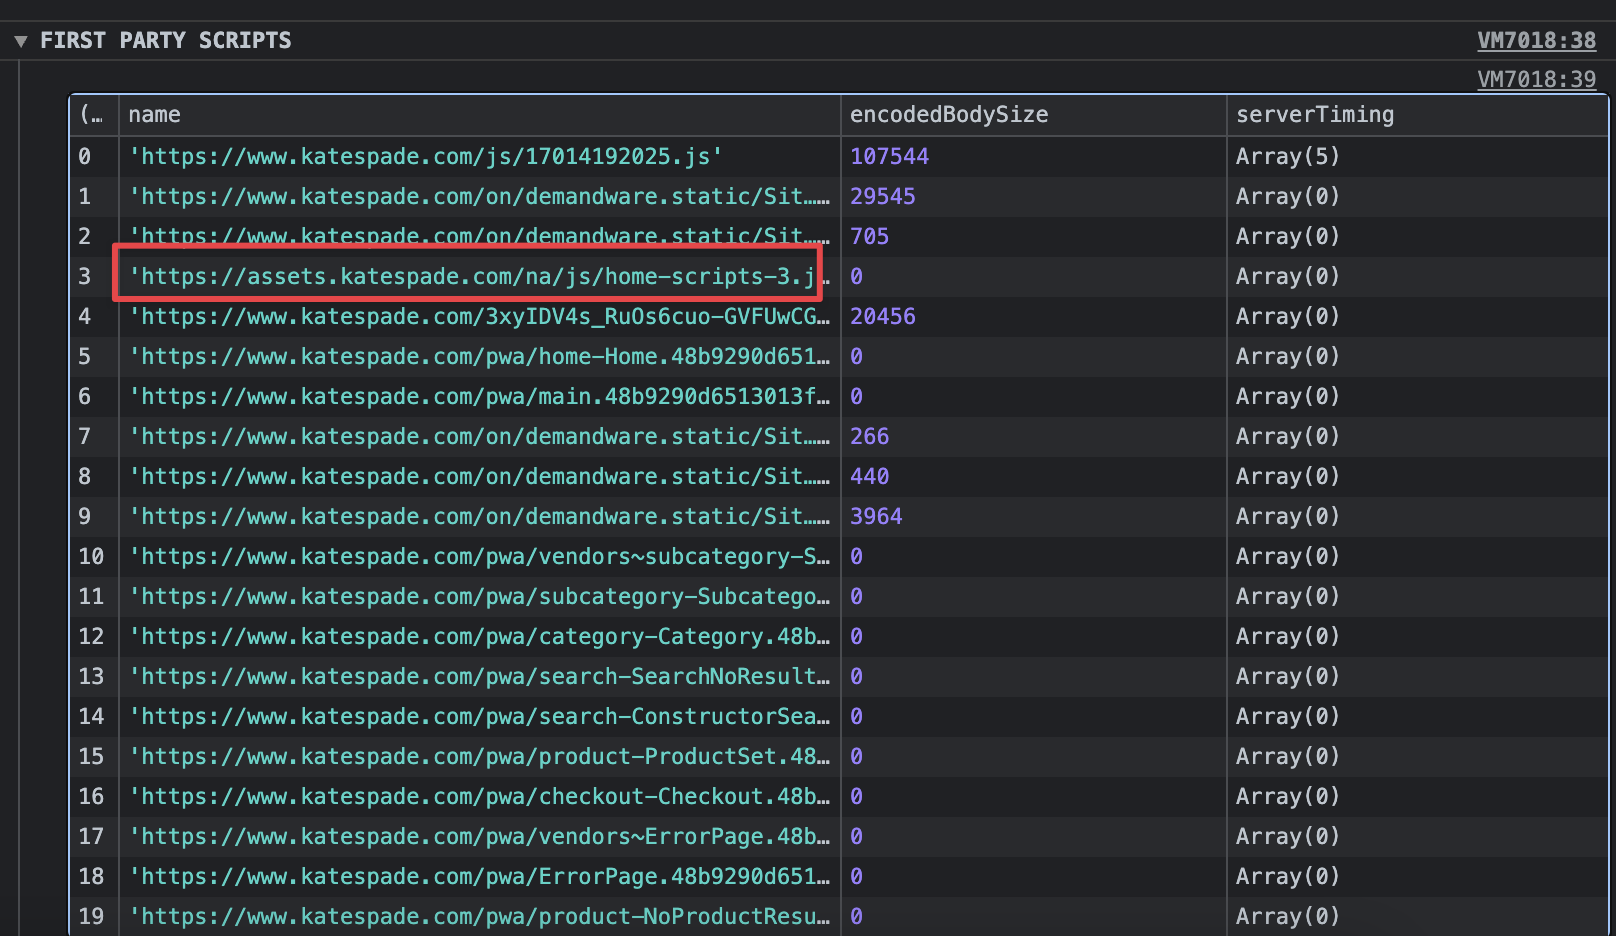Select the product-NoProductResu script URL
1616x936 pixels.
click(479, 916)
